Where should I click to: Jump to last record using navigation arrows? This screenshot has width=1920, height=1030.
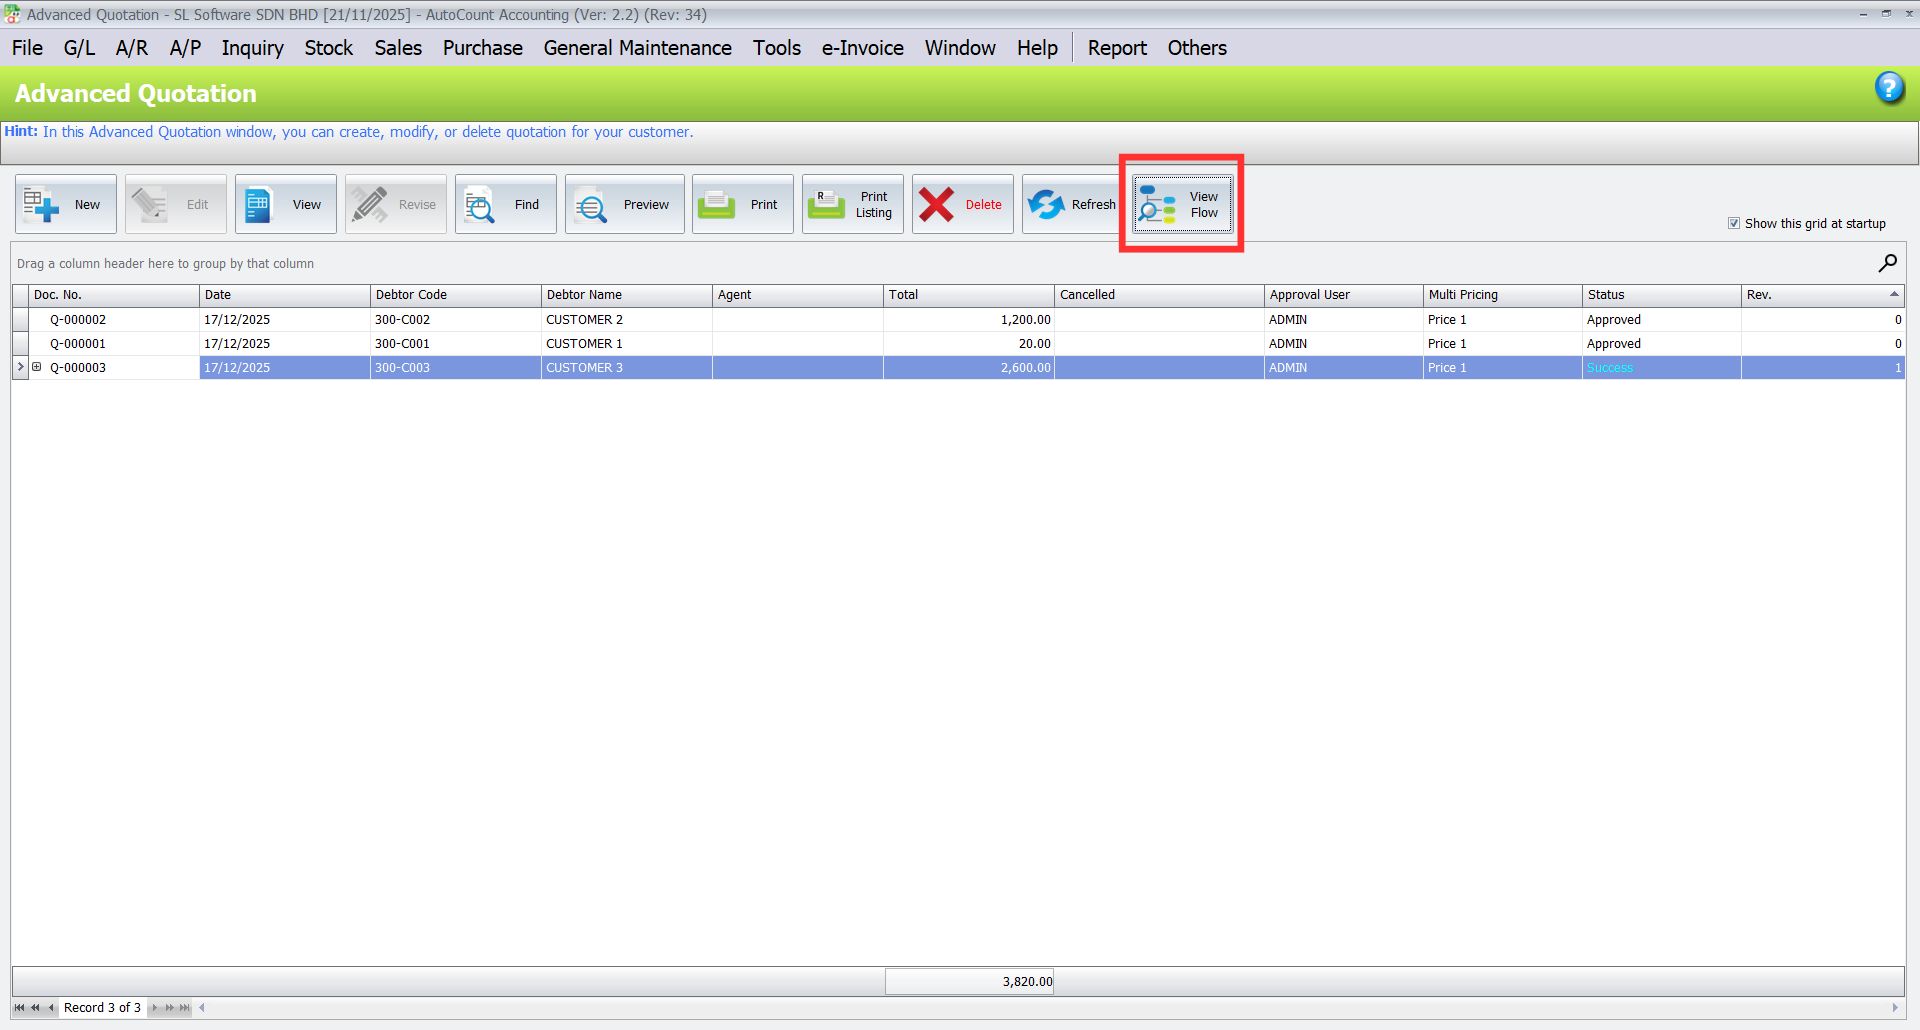click(x=184, y=1008)
